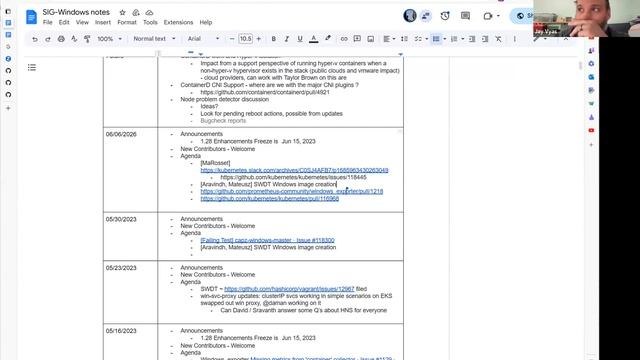
Task: Increase the font size
Action: click(258, 39)
